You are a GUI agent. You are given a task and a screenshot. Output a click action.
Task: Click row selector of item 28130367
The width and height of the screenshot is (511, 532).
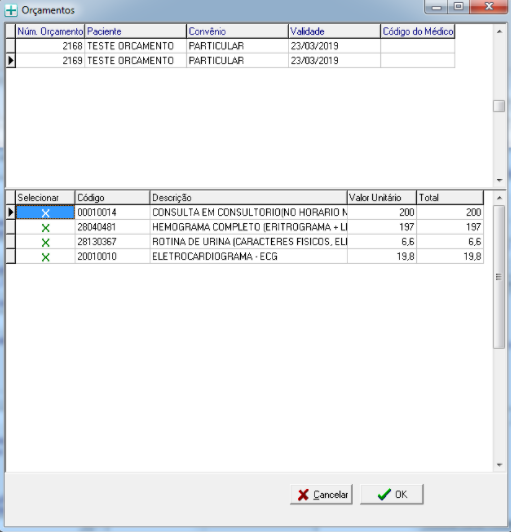pyautogui.click(x=11, y=242)
